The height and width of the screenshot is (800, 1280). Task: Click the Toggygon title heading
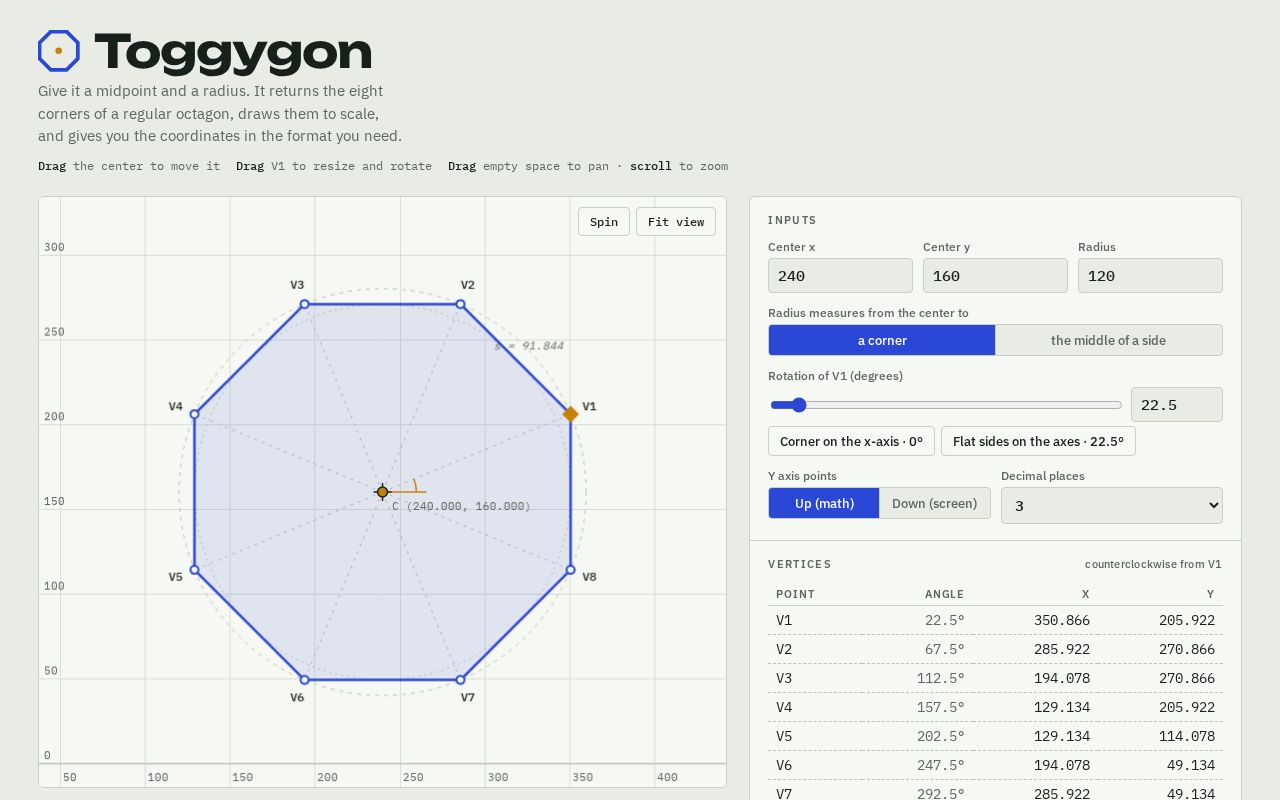point(233,53)
